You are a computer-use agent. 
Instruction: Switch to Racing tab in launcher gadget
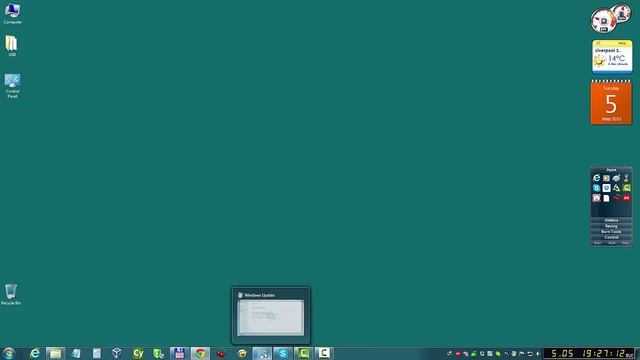pos(611,226)
